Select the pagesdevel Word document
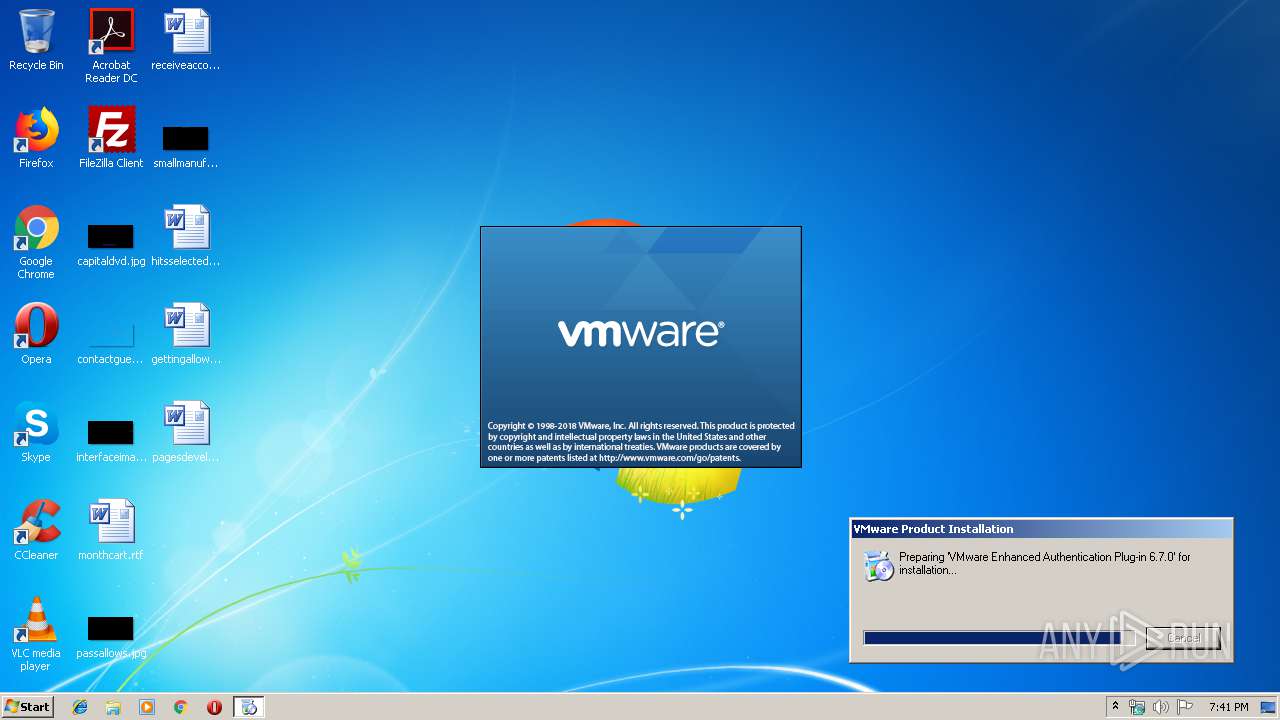This screenshot has width=1280, height=720. pos(186,433)
